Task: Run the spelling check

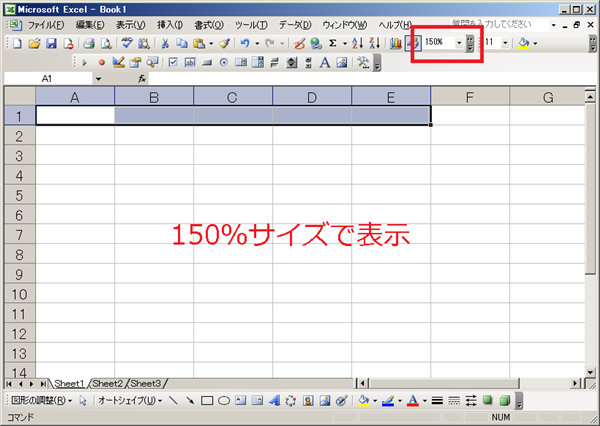Action: coord(127,43)
